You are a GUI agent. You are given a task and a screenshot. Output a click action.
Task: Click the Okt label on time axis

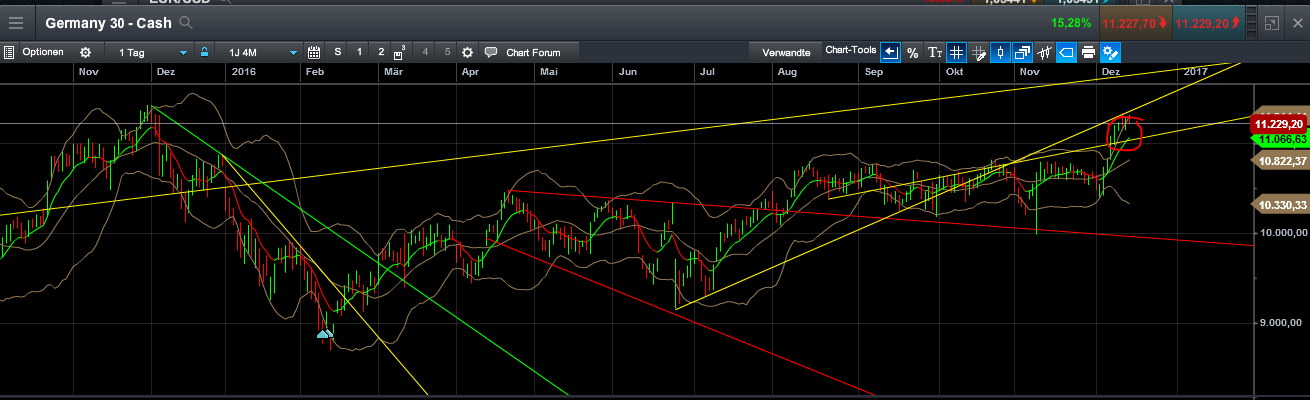(x=954, y=72)
